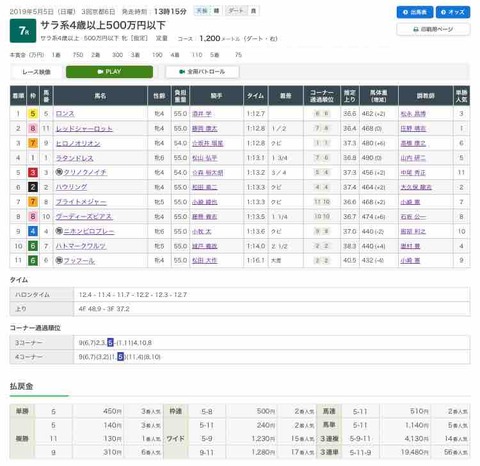The image size is (480, 466).
Task: Open horse link フッフール
Action: (79, 260)
